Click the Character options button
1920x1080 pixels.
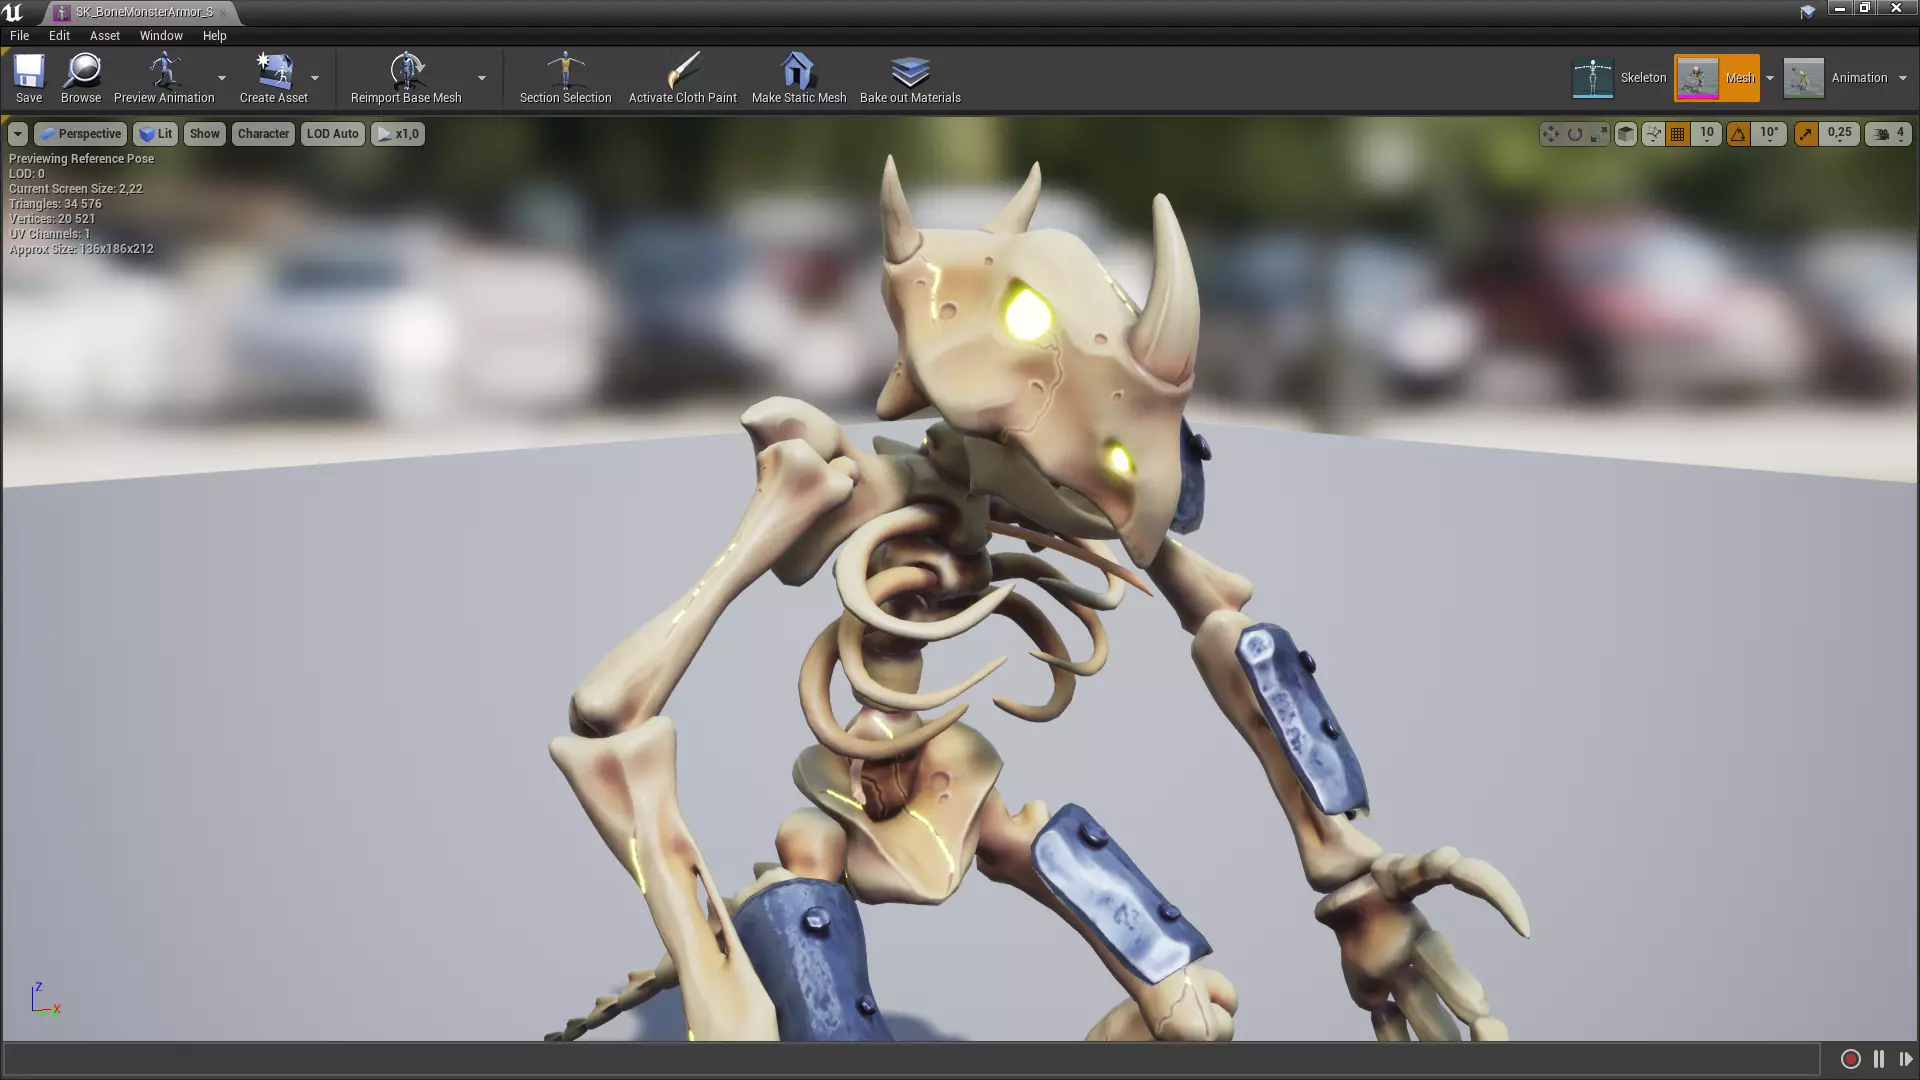pyautogui.click(x=263, y=134)
